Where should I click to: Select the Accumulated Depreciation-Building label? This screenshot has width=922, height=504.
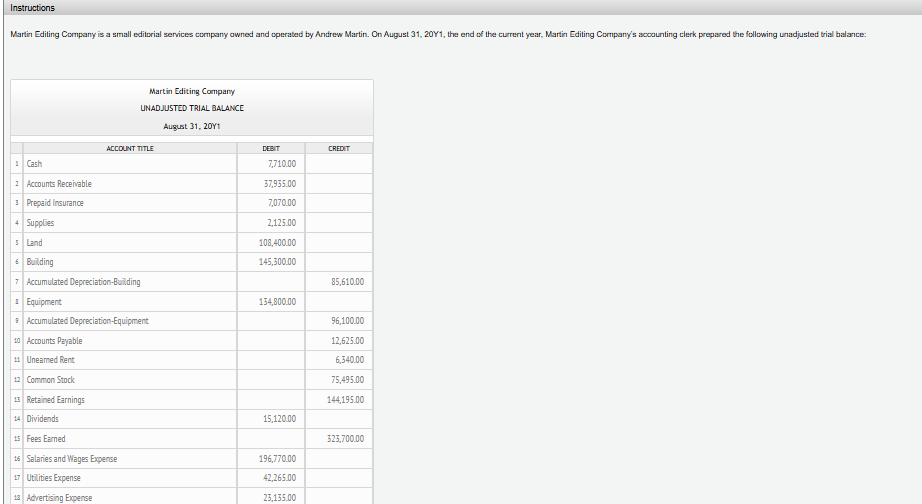(83, 282)
